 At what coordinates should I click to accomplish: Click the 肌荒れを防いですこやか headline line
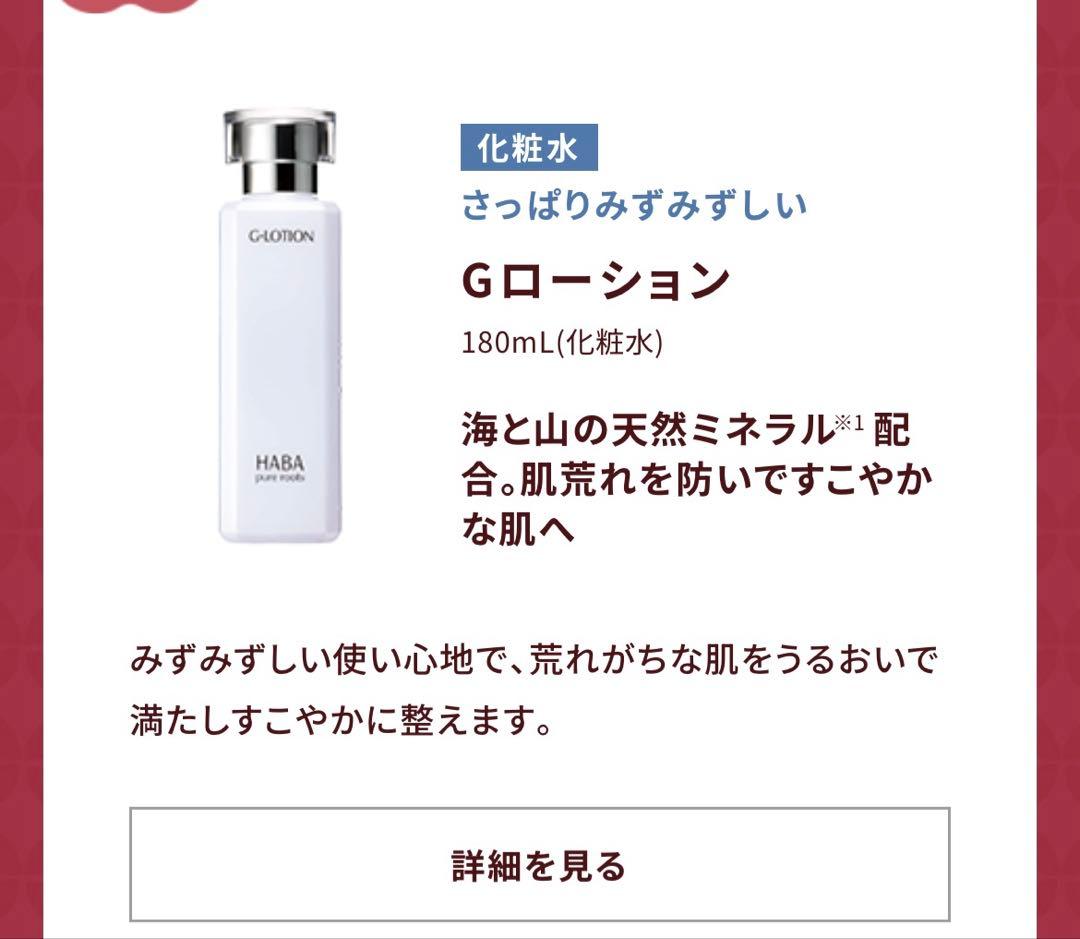(x=726, y=480)
